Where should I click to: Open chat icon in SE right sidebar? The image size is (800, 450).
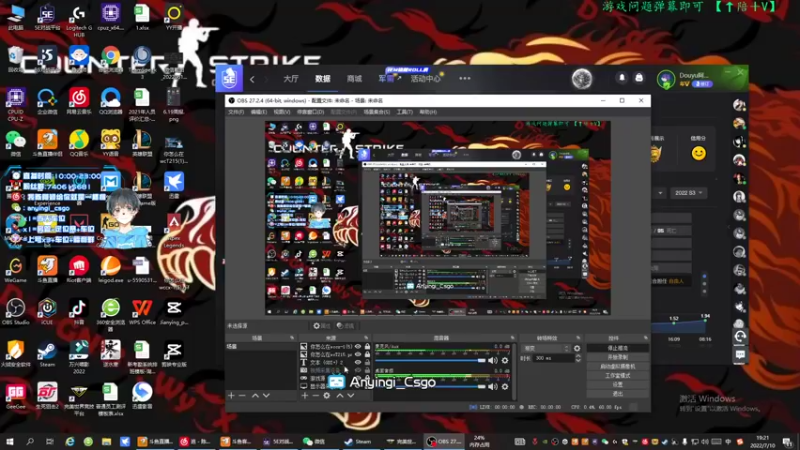tap(740, 355)
